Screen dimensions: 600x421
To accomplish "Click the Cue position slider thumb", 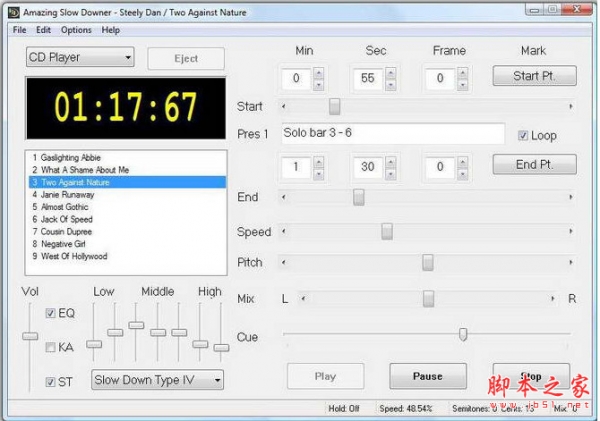I will pyautogui.click(x=463, y=334).
